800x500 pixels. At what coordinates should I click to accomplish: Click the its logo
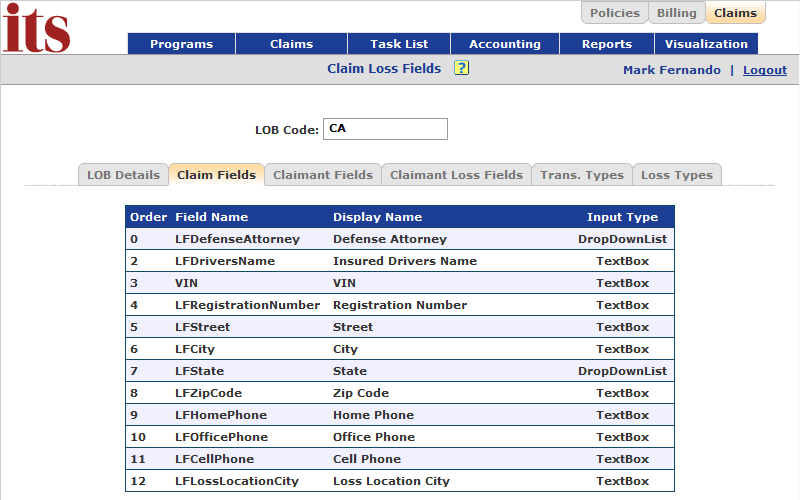click(x=36, y=28)
